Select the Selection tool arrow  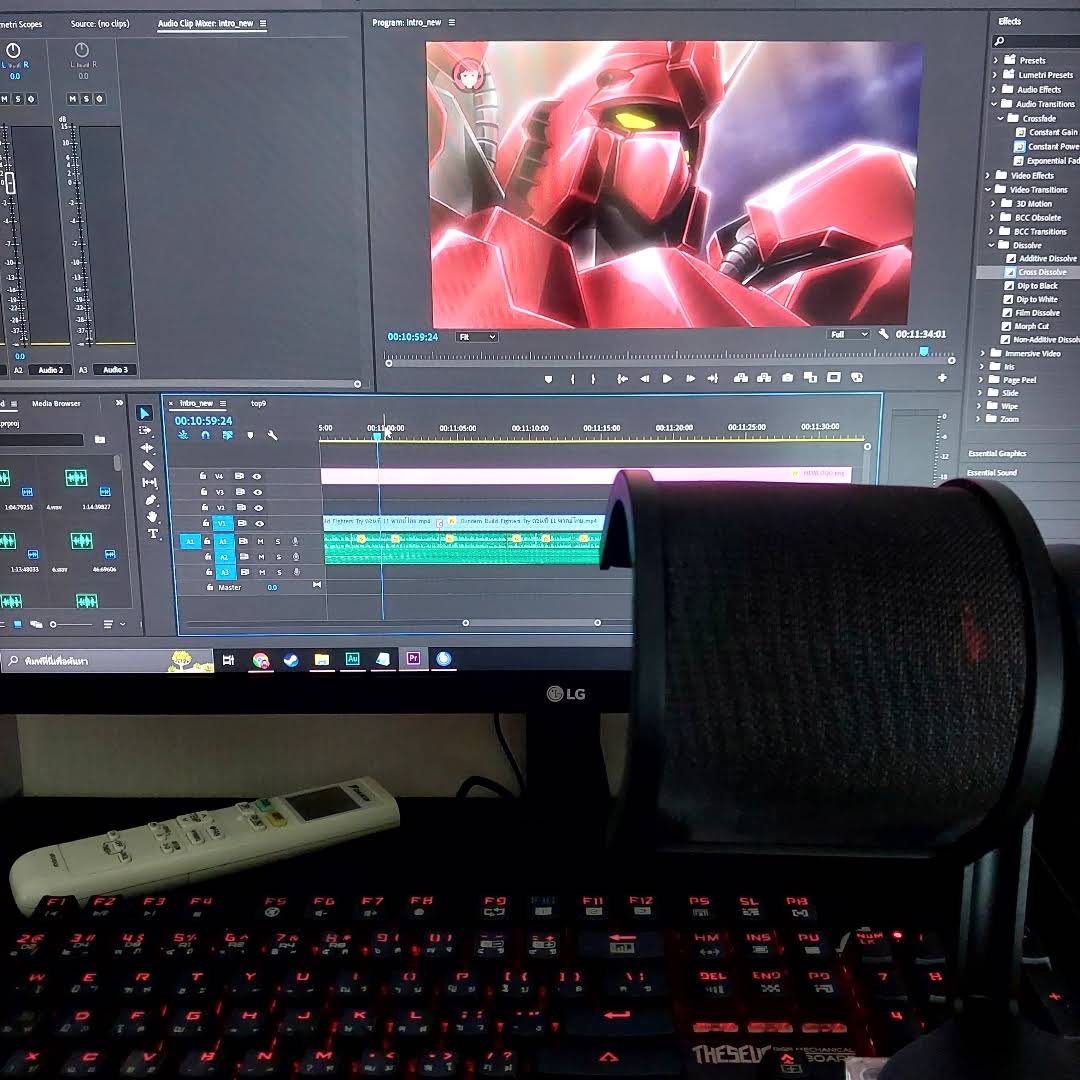pyautogui.click(x=145, y=413)
